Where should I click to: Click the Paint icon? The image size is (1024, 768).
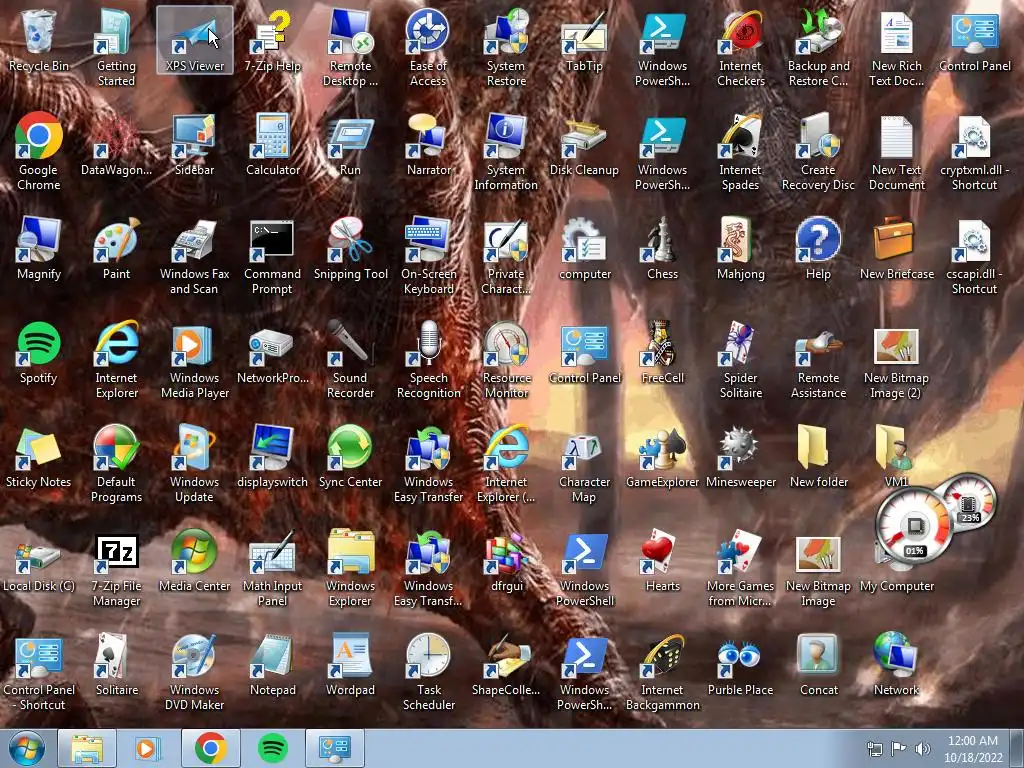[116, 249]
